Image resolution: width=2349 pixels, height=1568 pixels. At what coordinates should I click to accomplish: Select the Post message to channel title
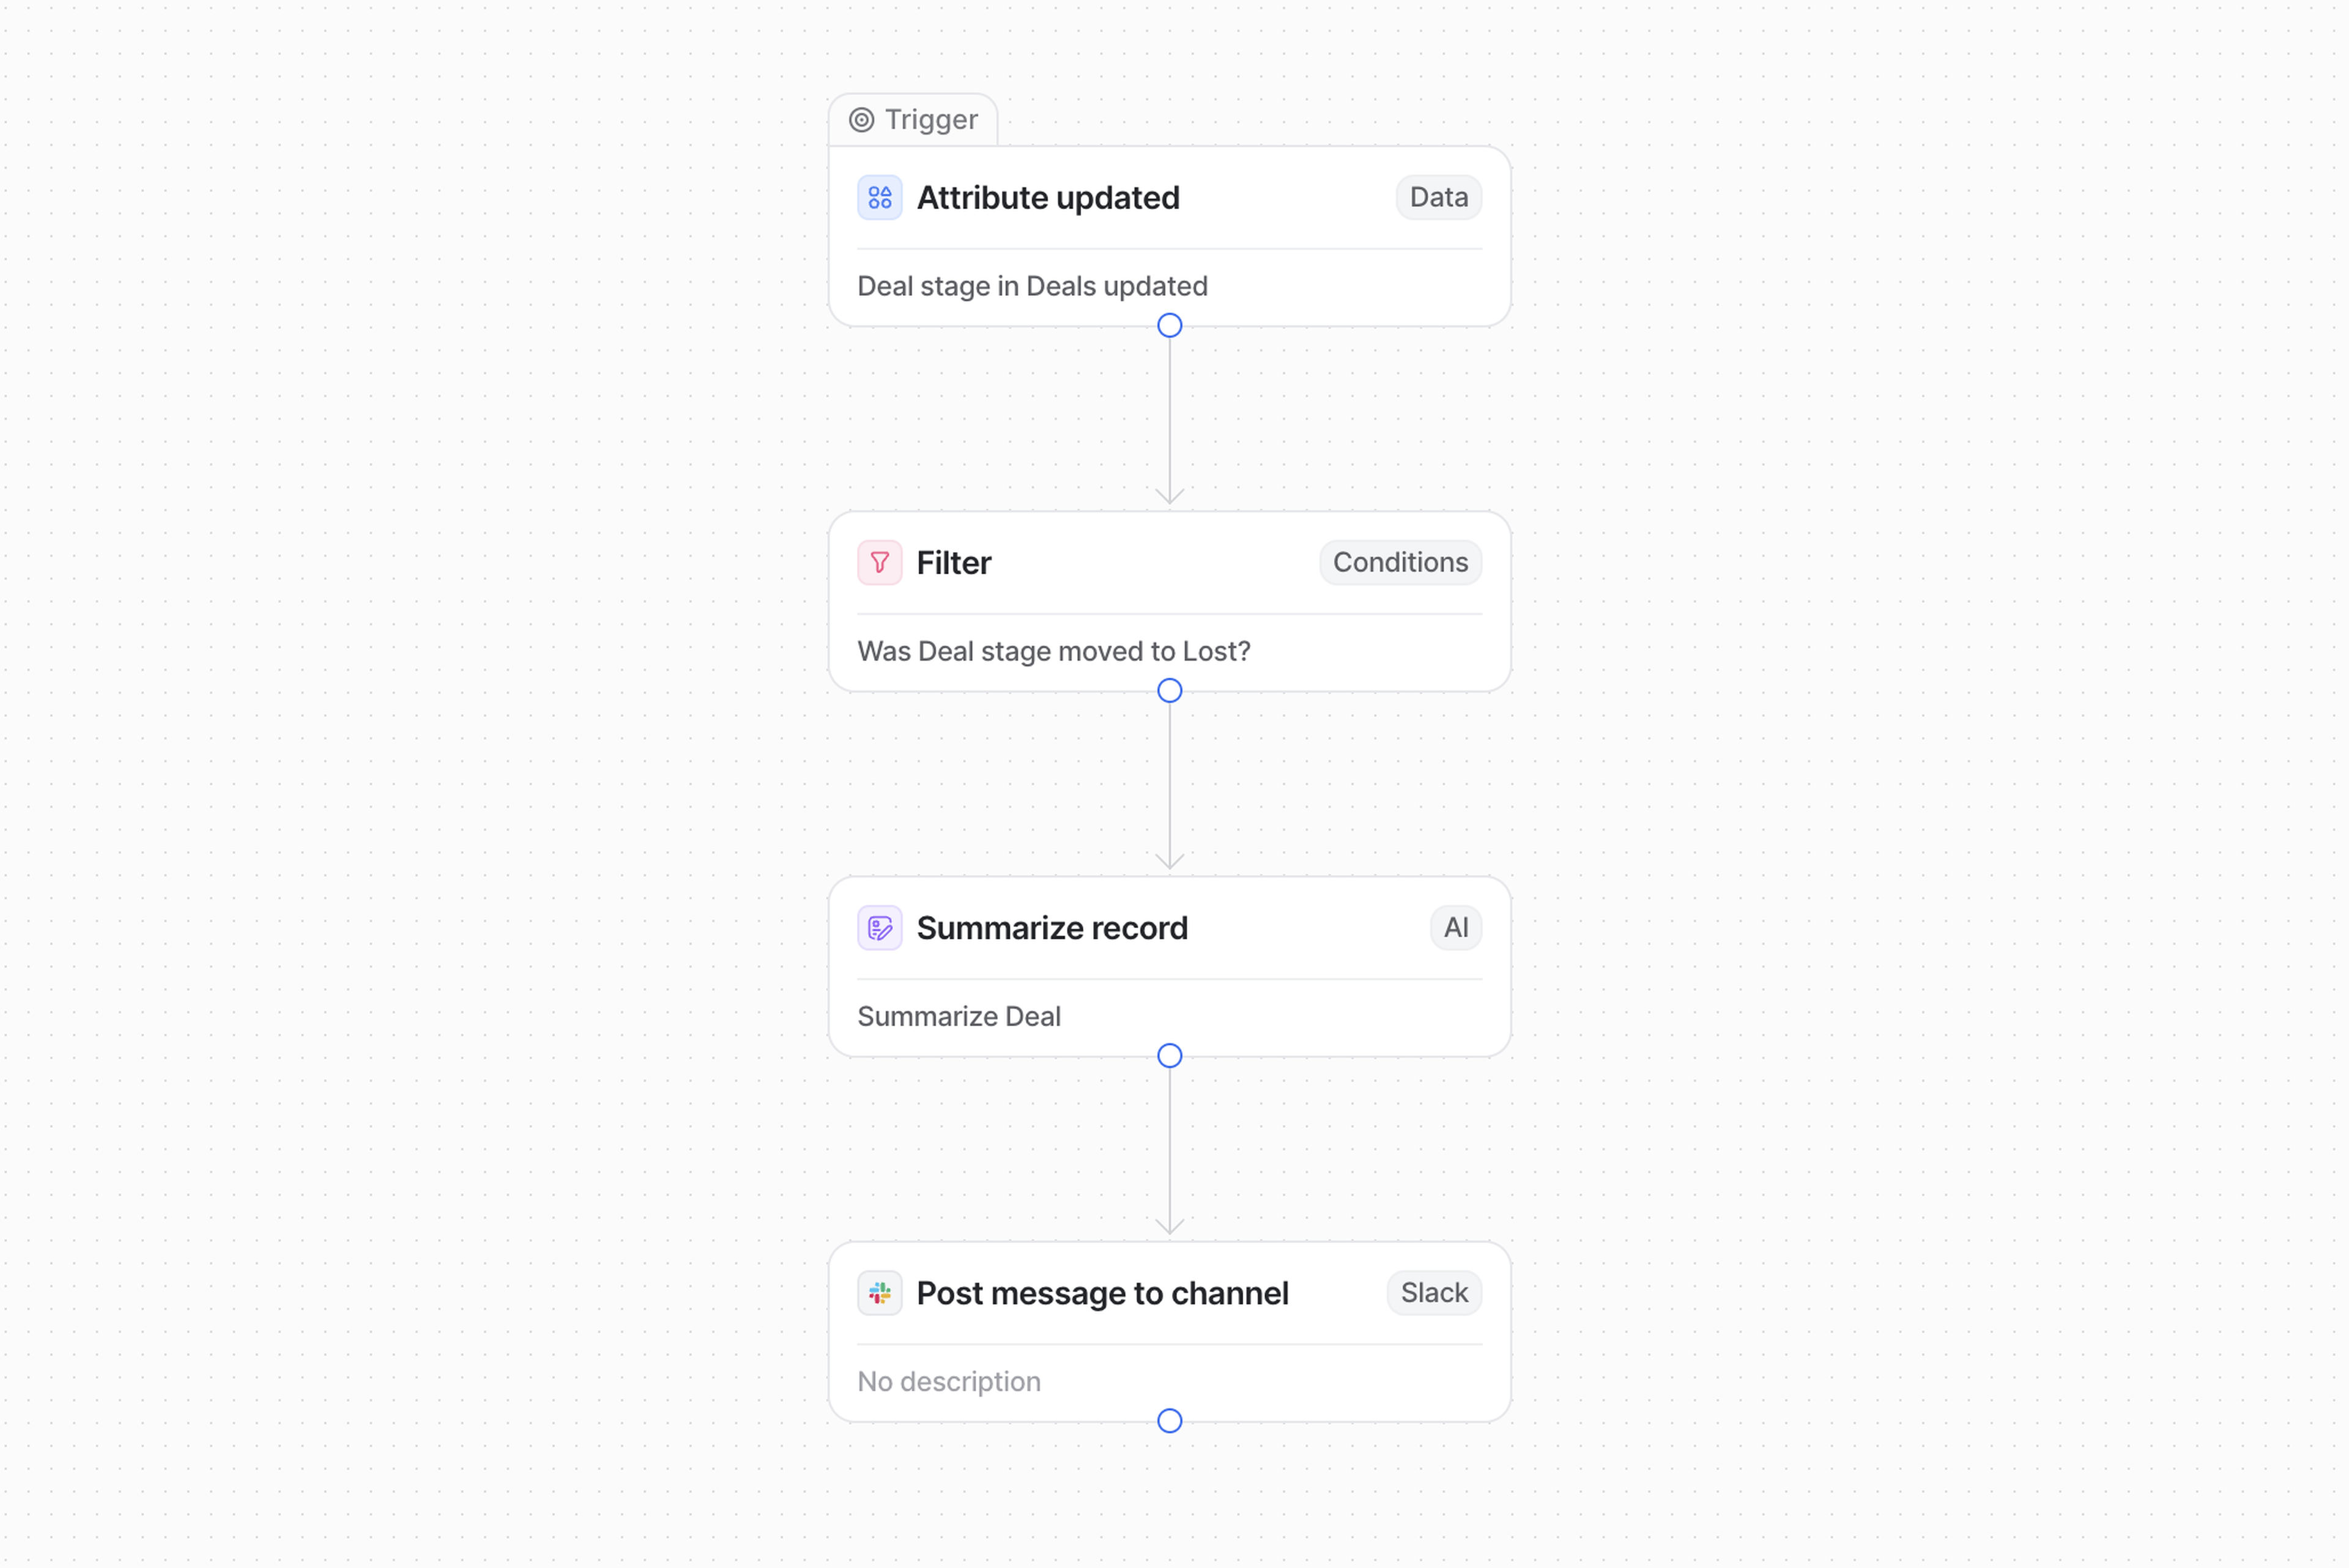(1101, 1293)
